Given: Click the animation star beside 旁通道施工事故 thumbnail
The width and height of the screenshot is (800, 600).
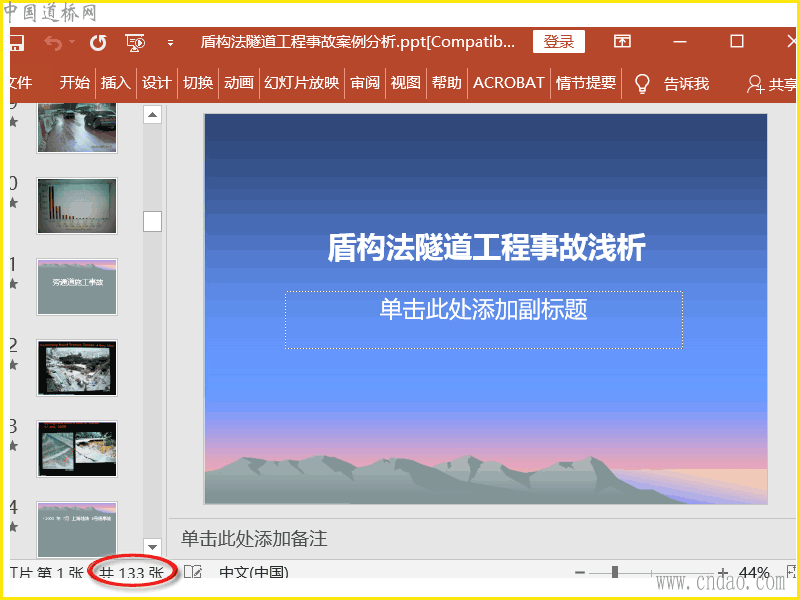Looking at the screenshot, I should (x=13, y=284).
